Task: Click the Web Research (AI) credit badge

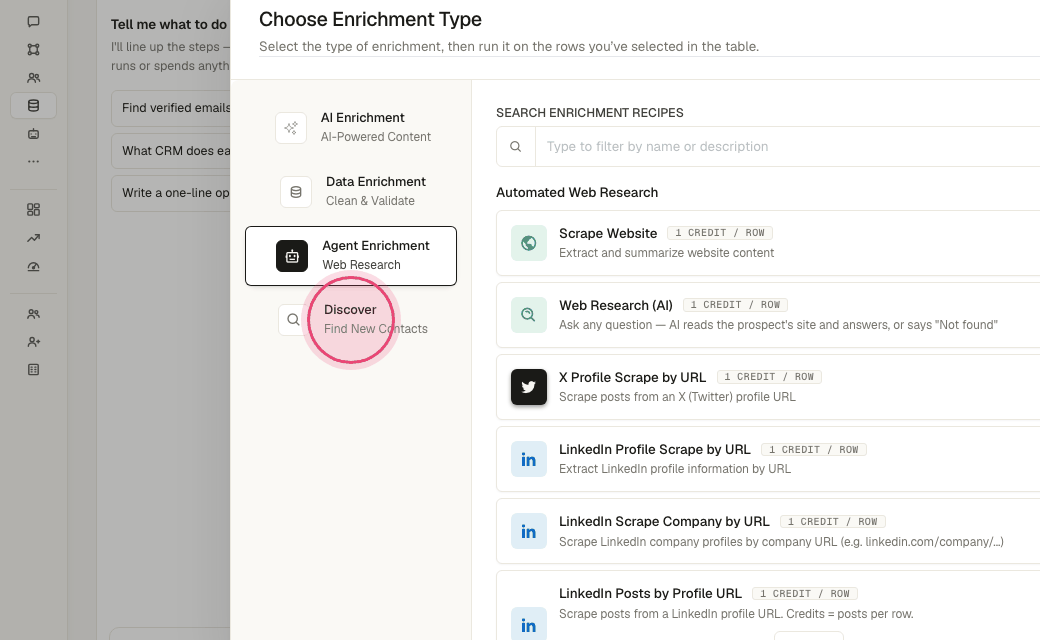Action: (735, 305)
